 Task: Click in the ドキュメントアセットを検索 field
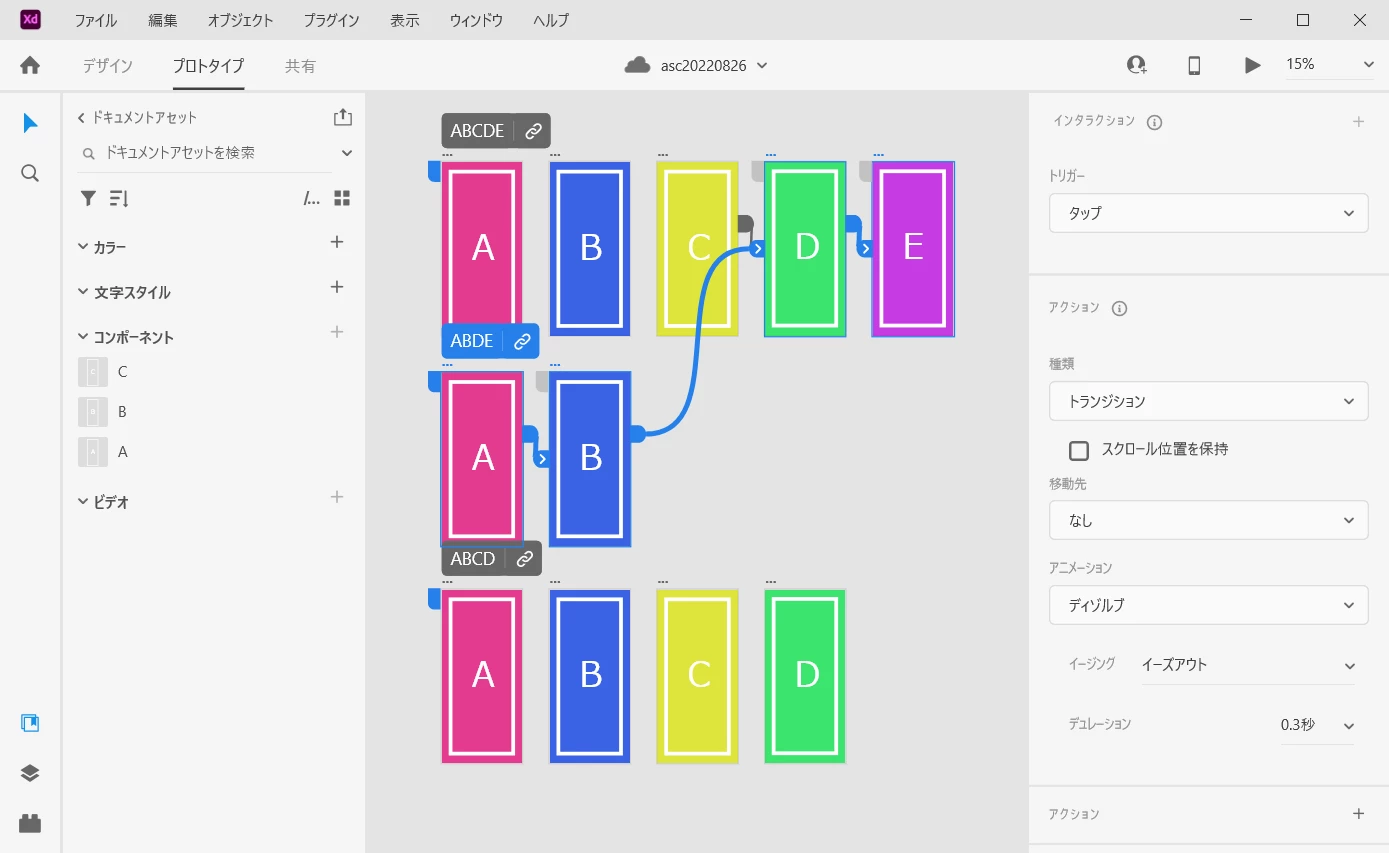click(x=205, y=153)
